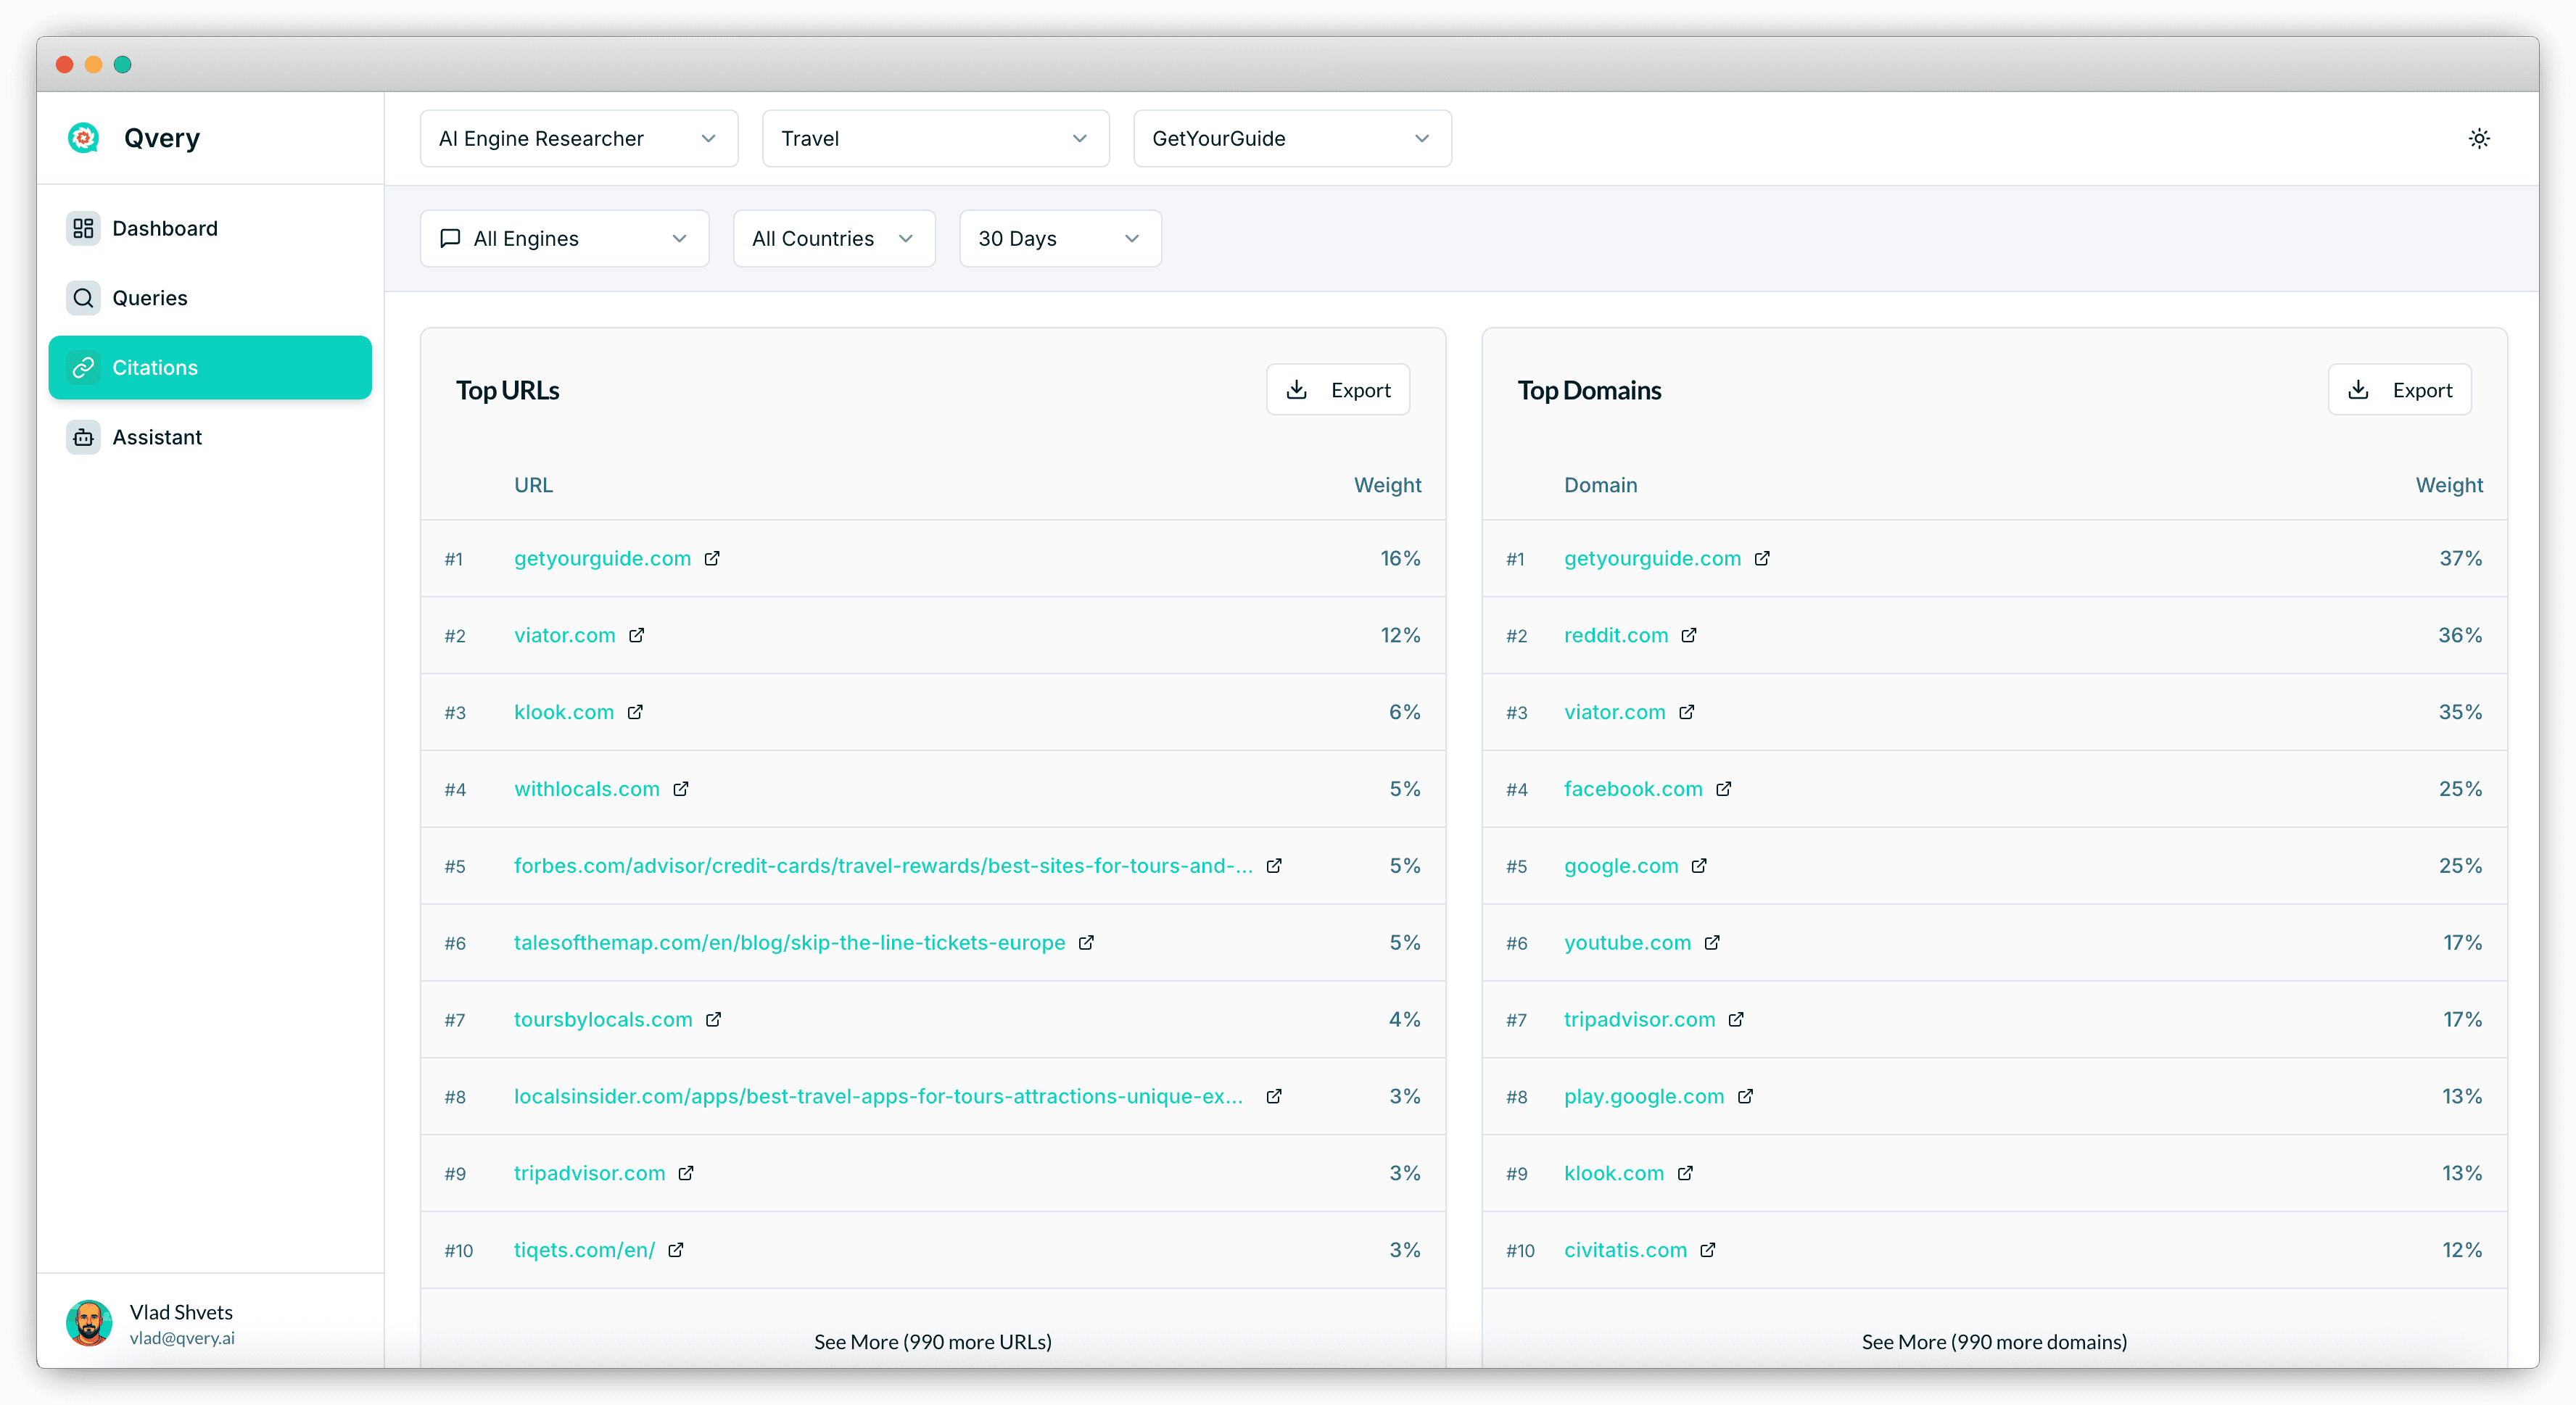
Task: Open external link icon beside withlocals.com
Action: 681,789
